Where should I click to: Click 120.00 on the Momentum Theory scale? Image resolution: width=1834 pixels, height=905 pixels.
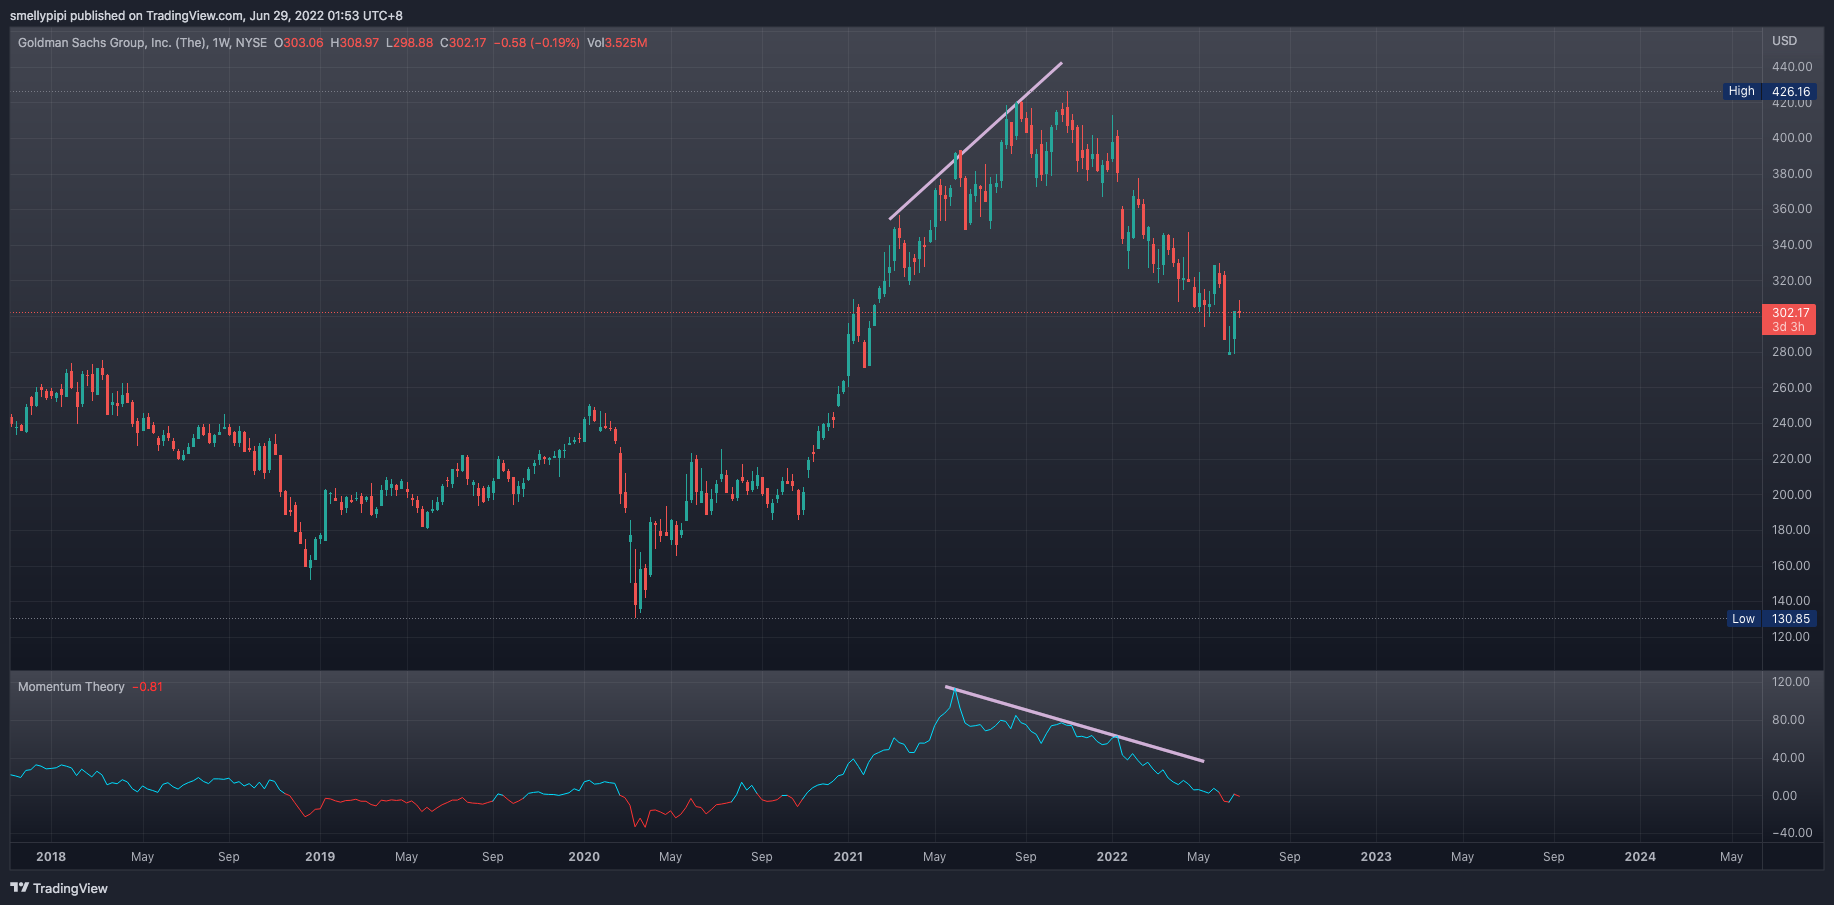(1791, 682)
